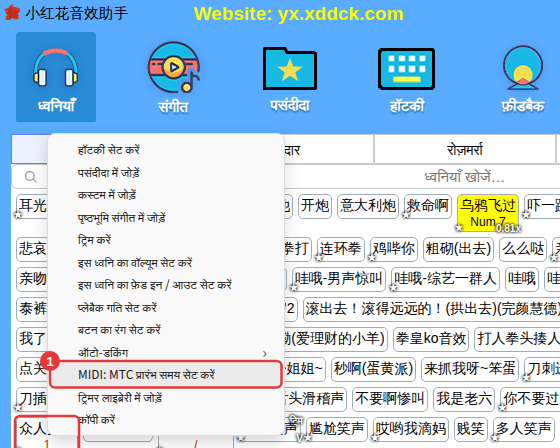Play the 打人拳头揍人 sound button

(x=517, y=339)
